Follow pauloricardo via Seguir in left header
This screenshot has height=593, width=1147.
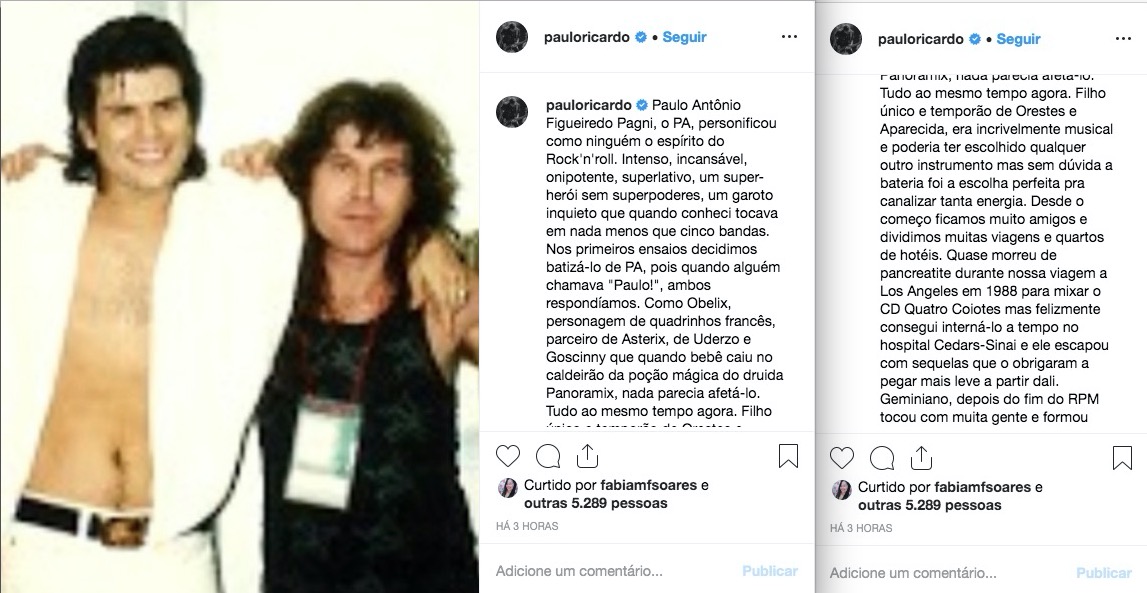(x=685, y=37)
